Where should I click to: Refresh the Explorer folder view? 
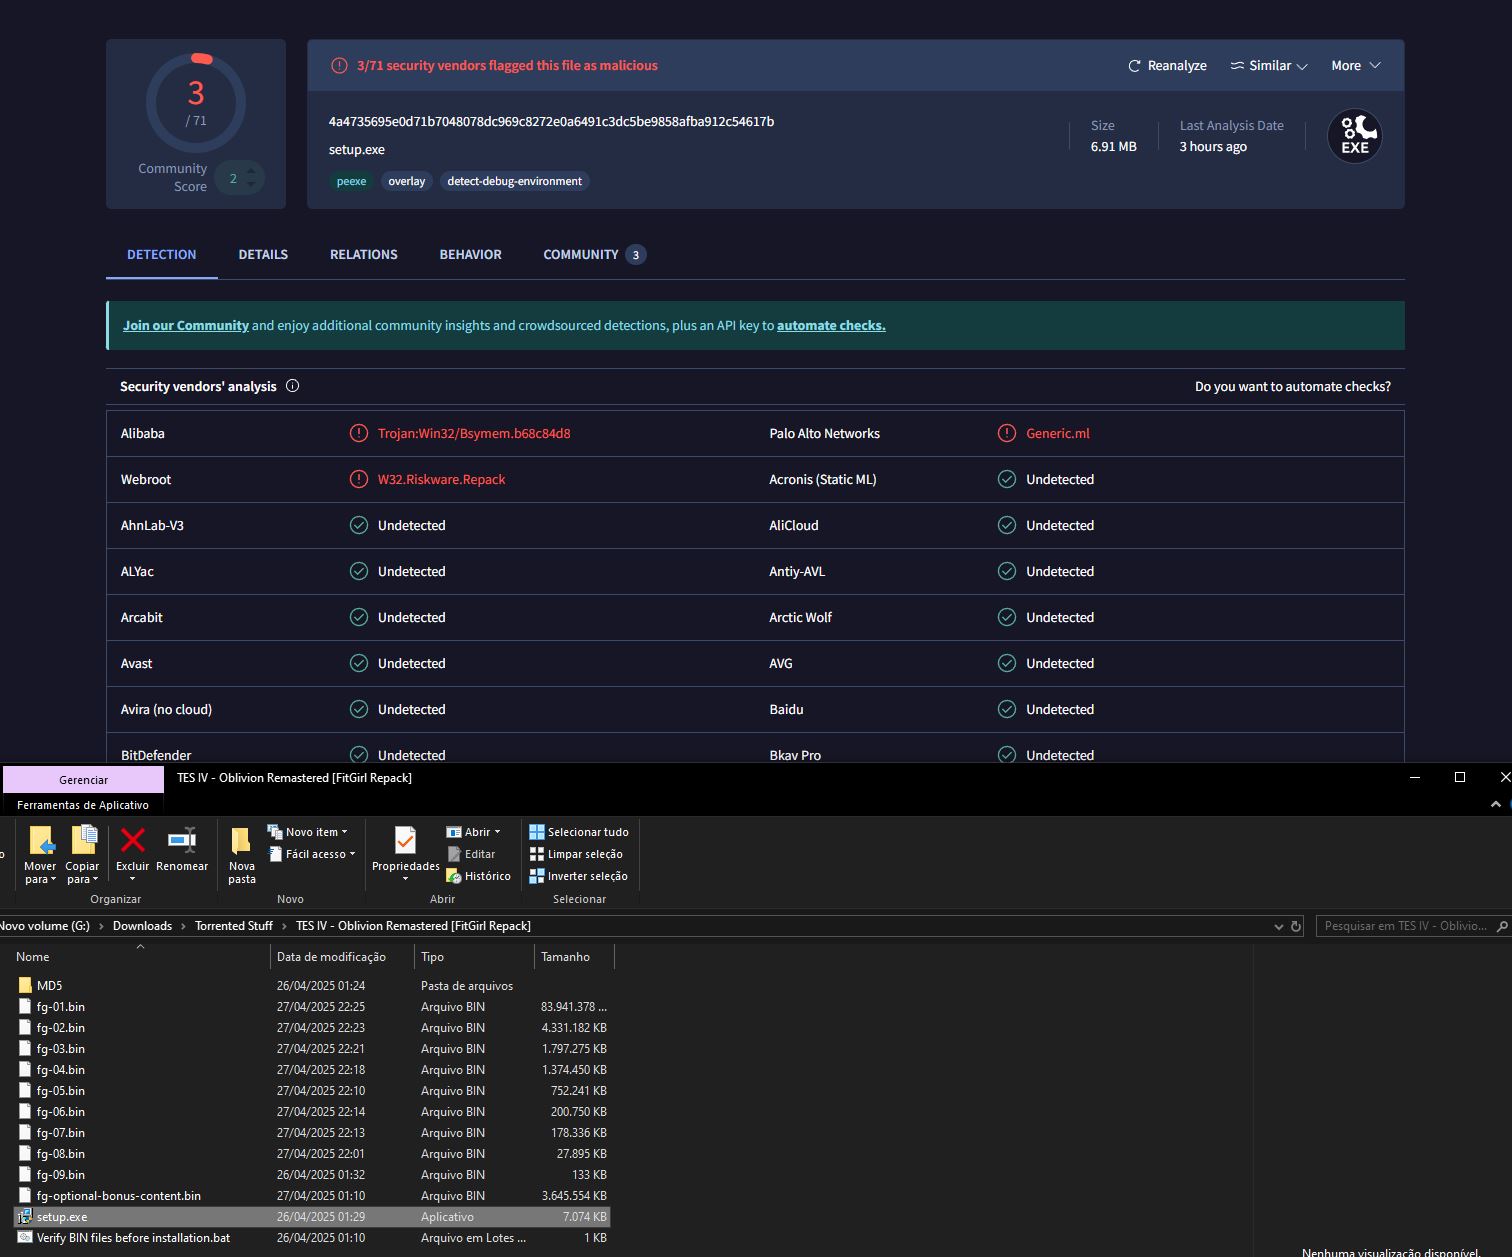[1296, 927]
